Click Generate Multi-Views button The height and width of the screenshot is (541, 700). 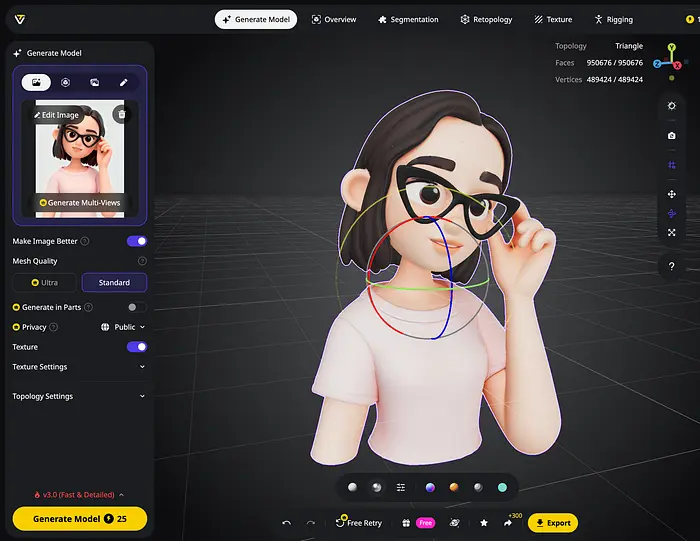tap(80, 203)
